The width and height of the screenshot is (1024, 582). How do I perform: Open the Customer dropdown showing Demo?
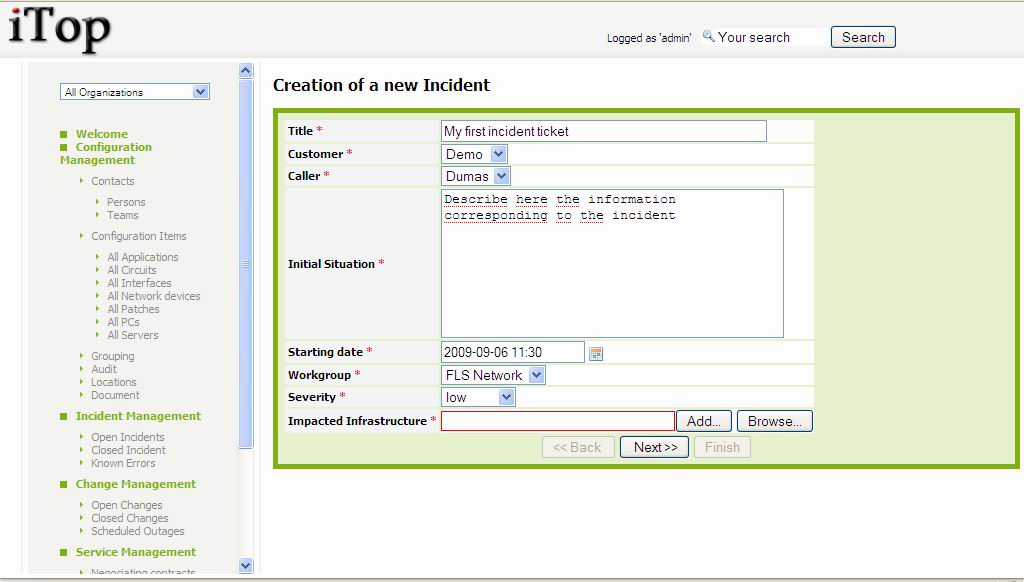[x=474, y=154]
